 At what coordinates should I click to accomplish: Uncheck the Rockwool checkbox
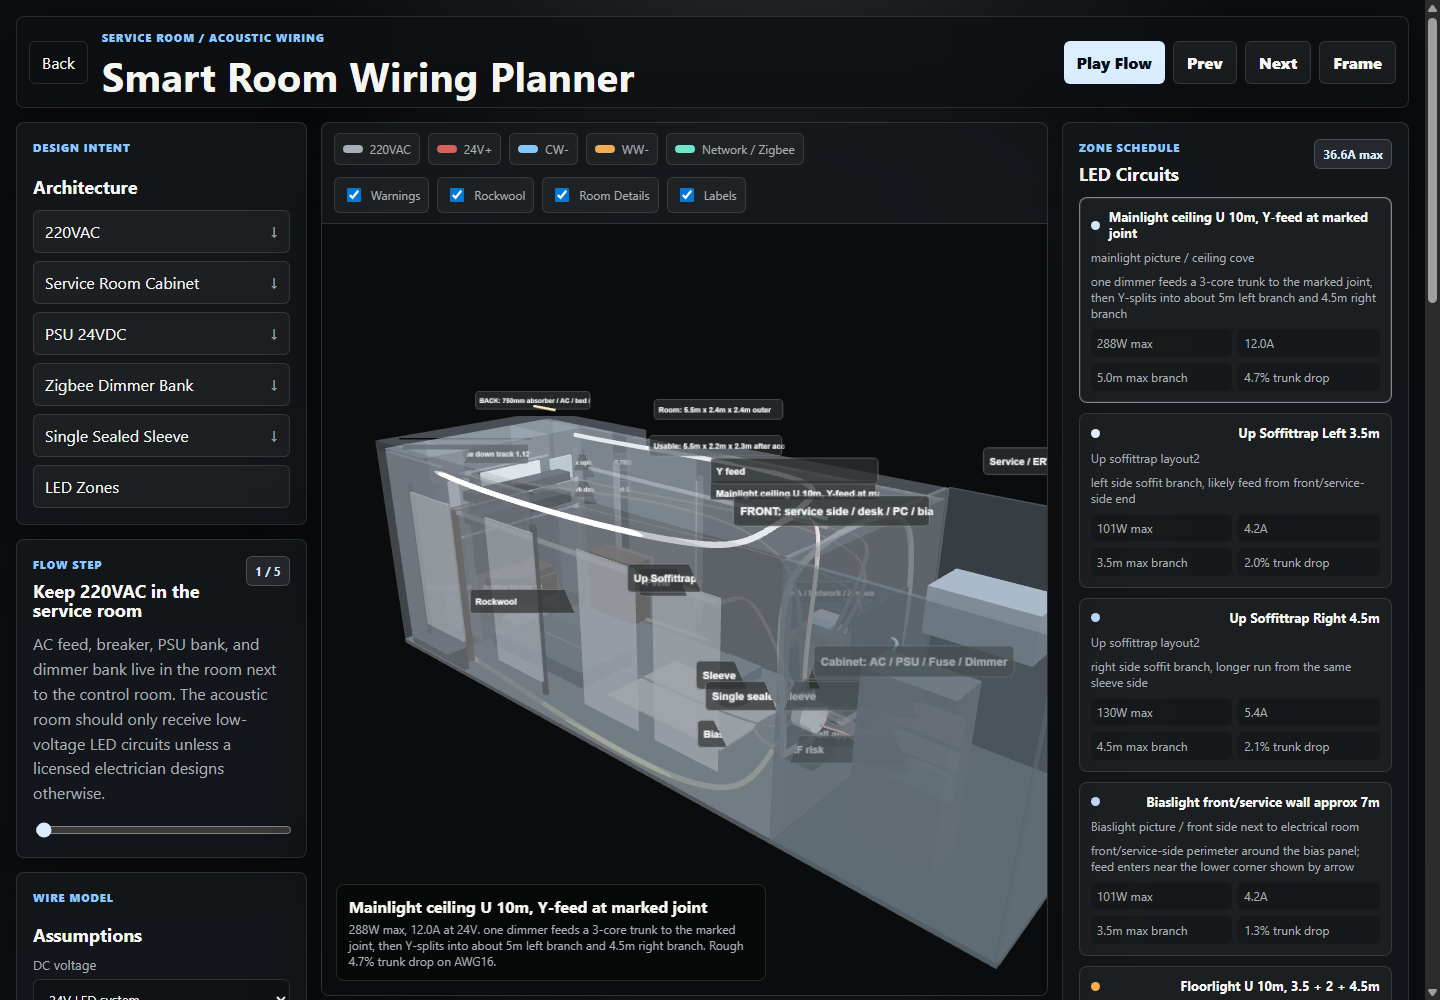[x=457, y=195]
